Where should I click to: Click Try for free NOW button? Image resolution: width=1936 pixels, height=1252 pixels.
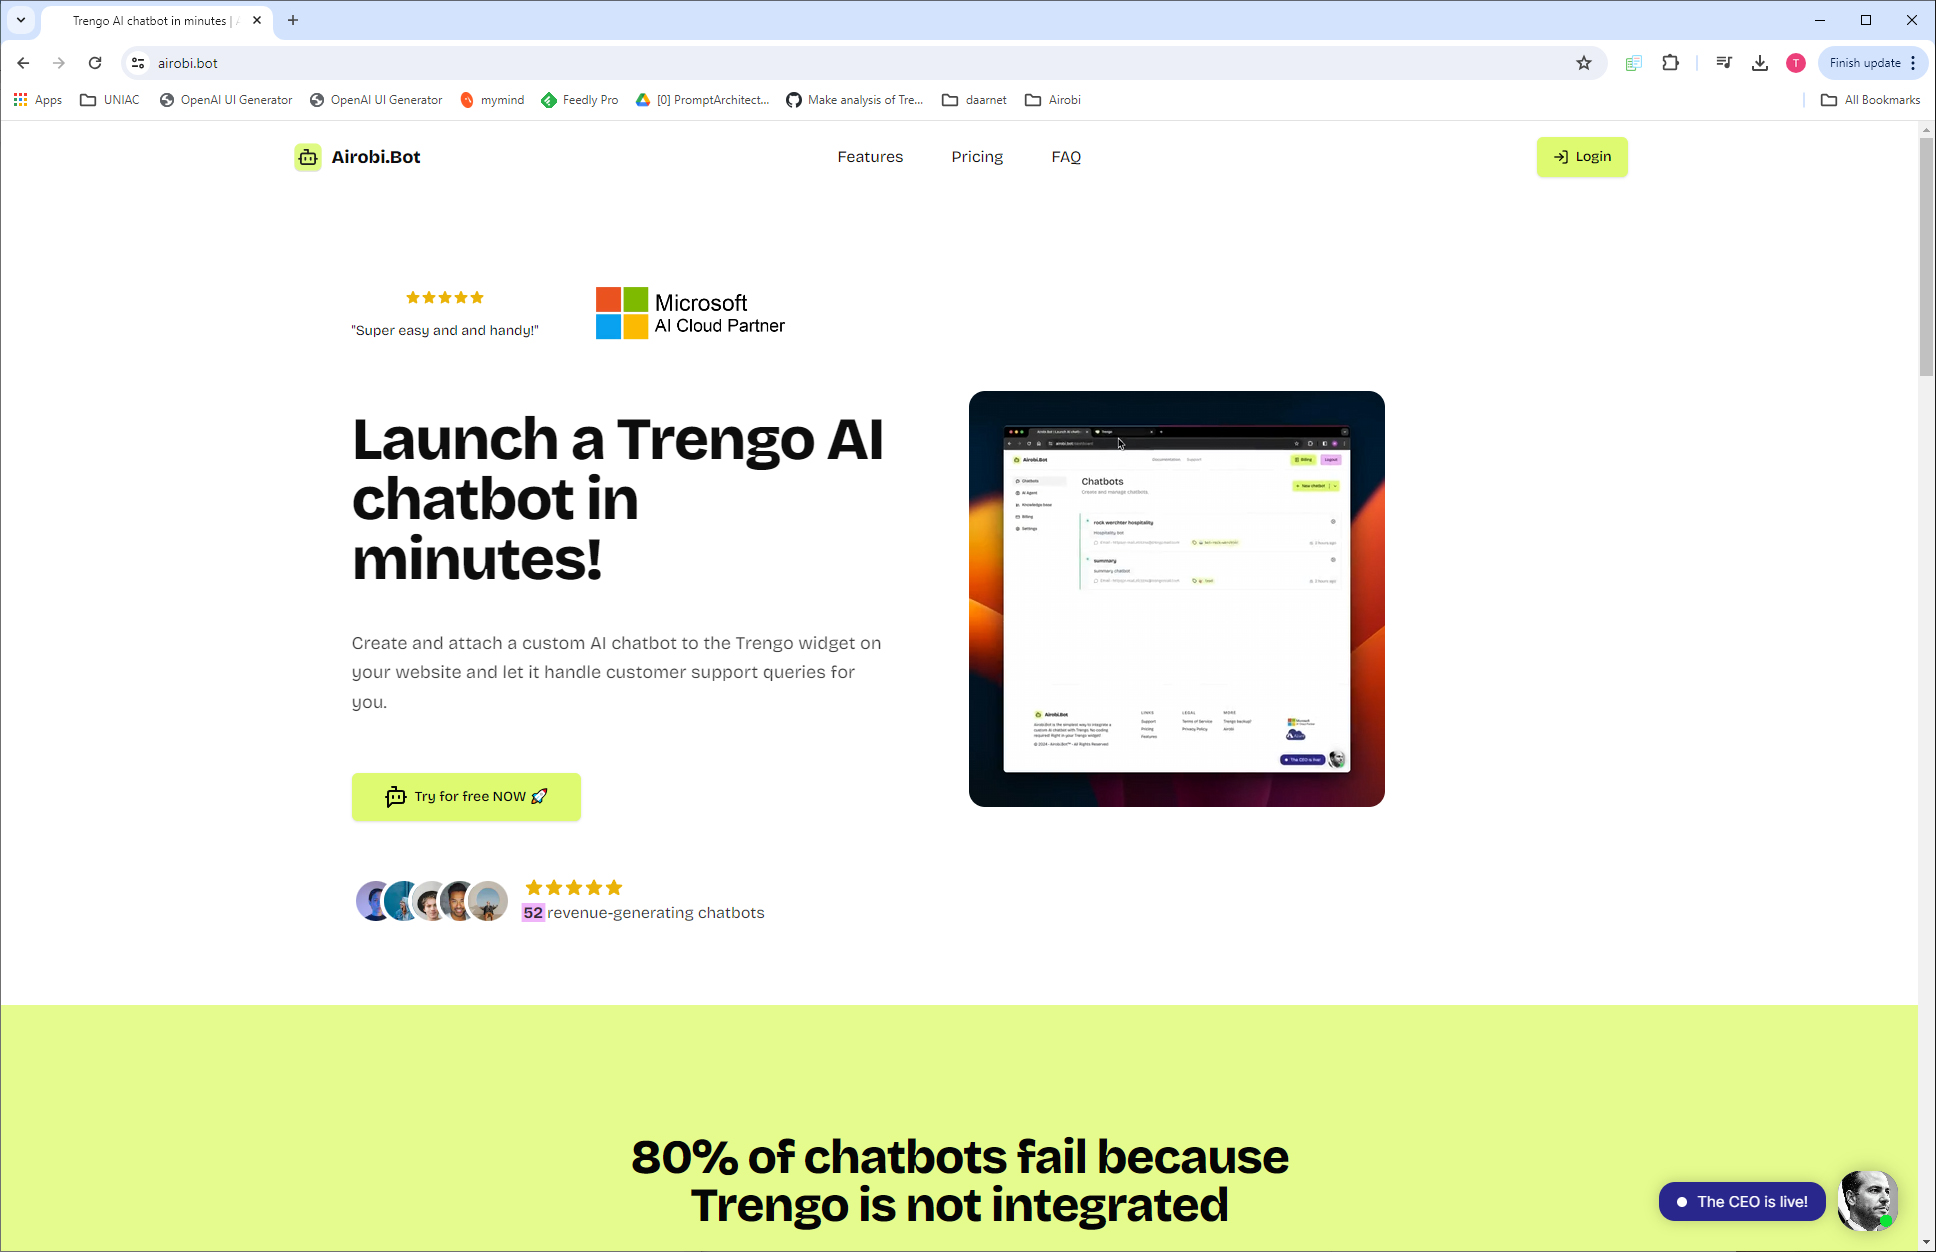[466, 795]
